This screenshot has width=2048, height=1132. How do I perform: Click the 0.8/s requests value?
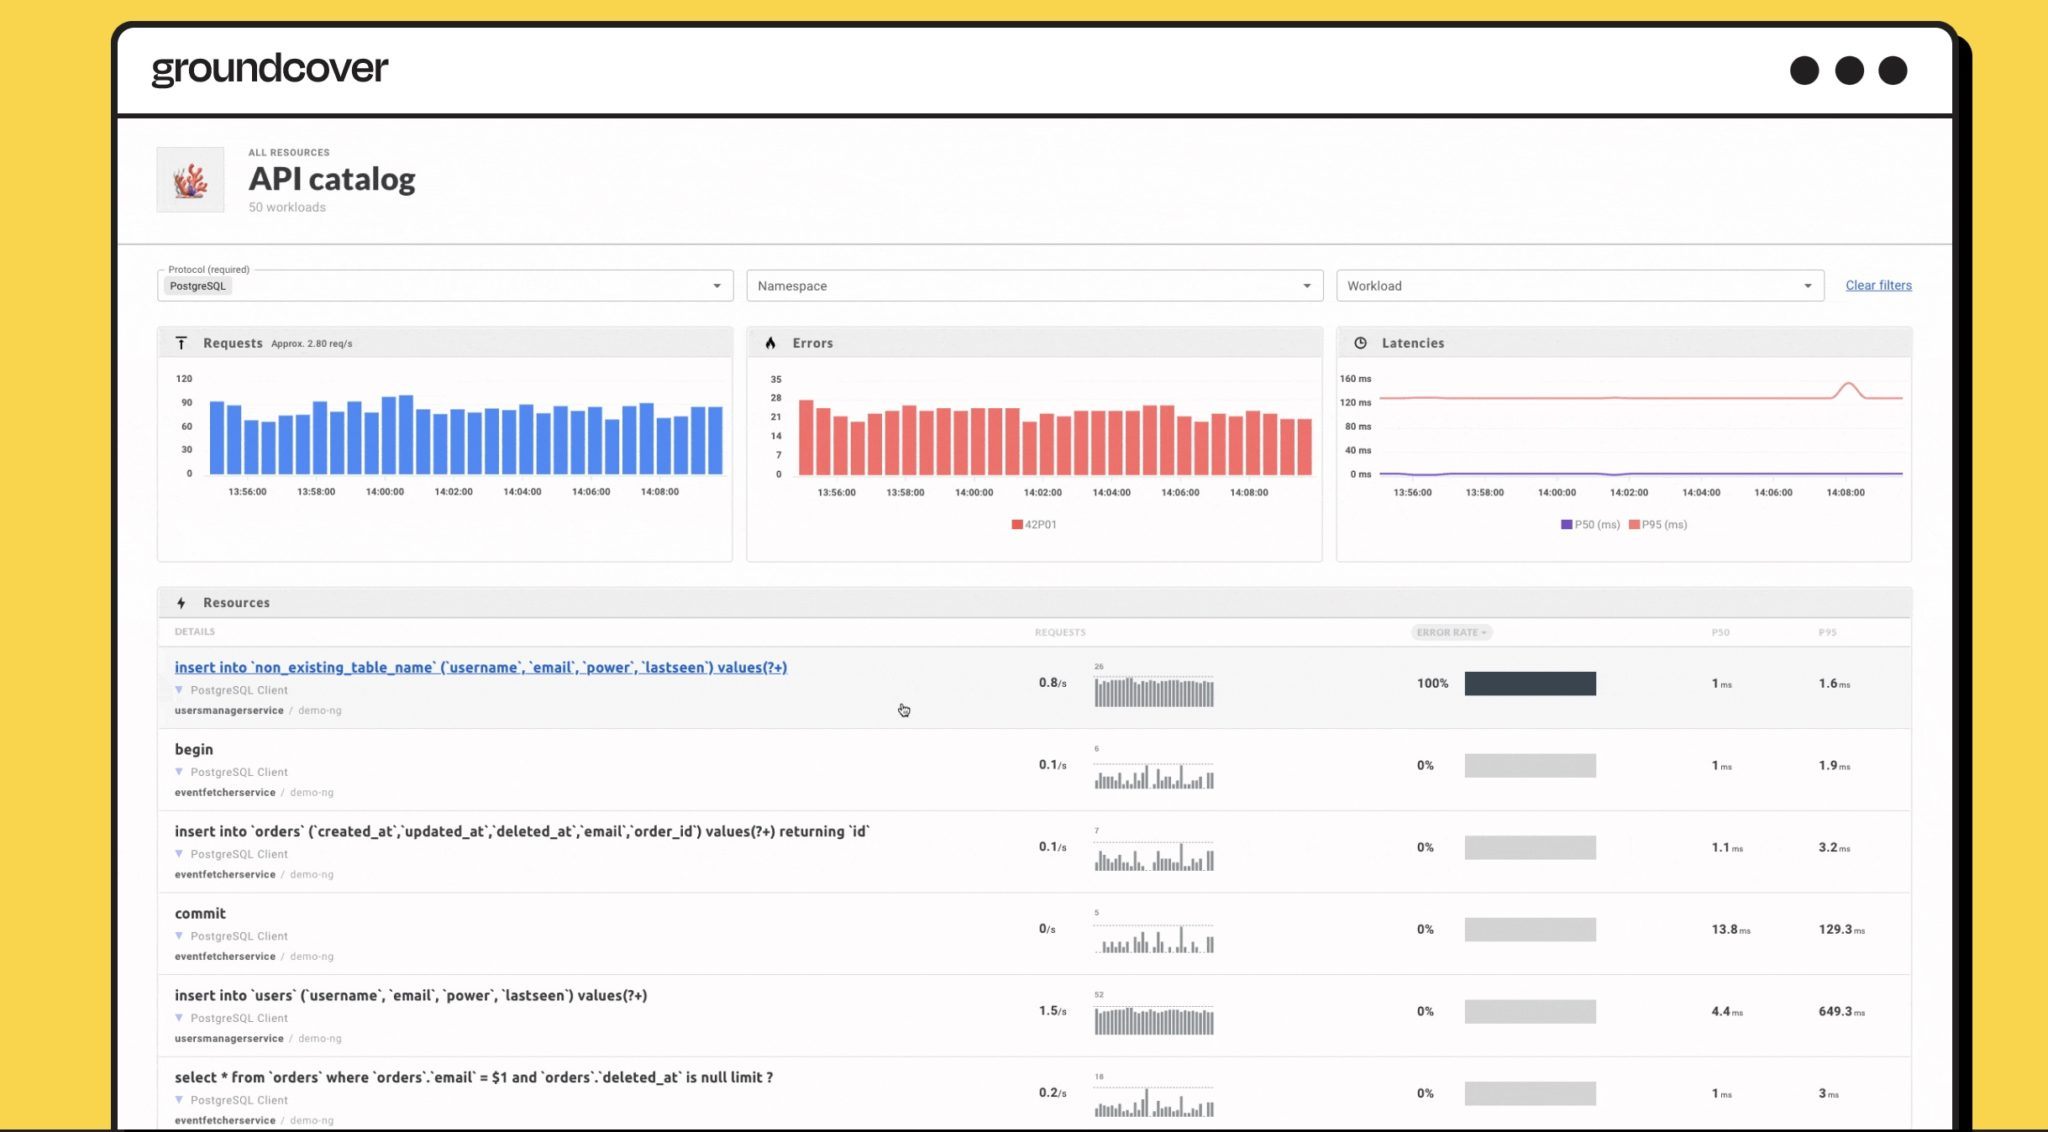[x=1052, y=683]
